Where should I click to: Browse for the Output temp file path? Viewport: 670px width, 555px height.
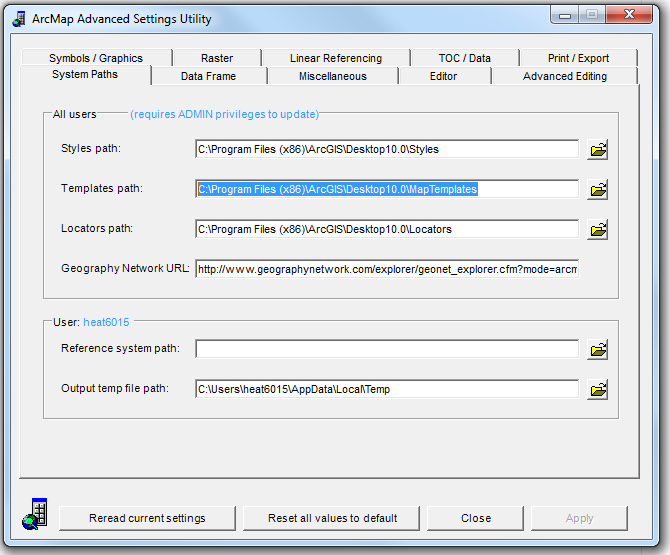[x=597, y=390]
